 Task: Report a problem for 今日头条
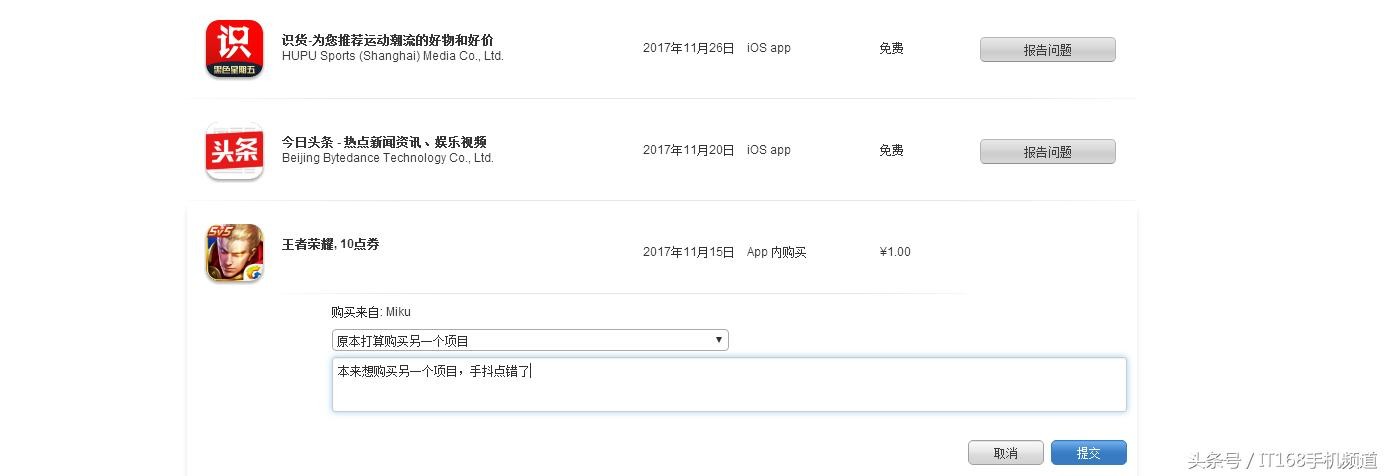(x=1047, y=152)
